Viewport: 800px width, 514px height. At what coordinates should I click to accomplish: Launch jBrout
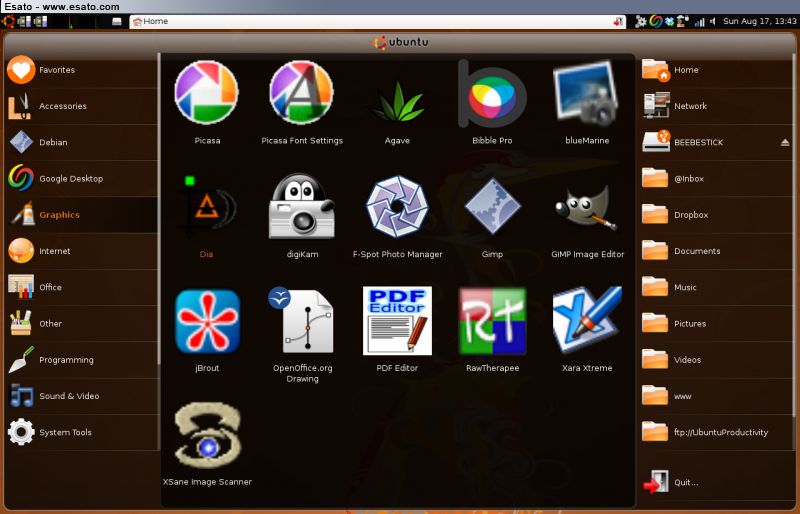click(207, 330)
